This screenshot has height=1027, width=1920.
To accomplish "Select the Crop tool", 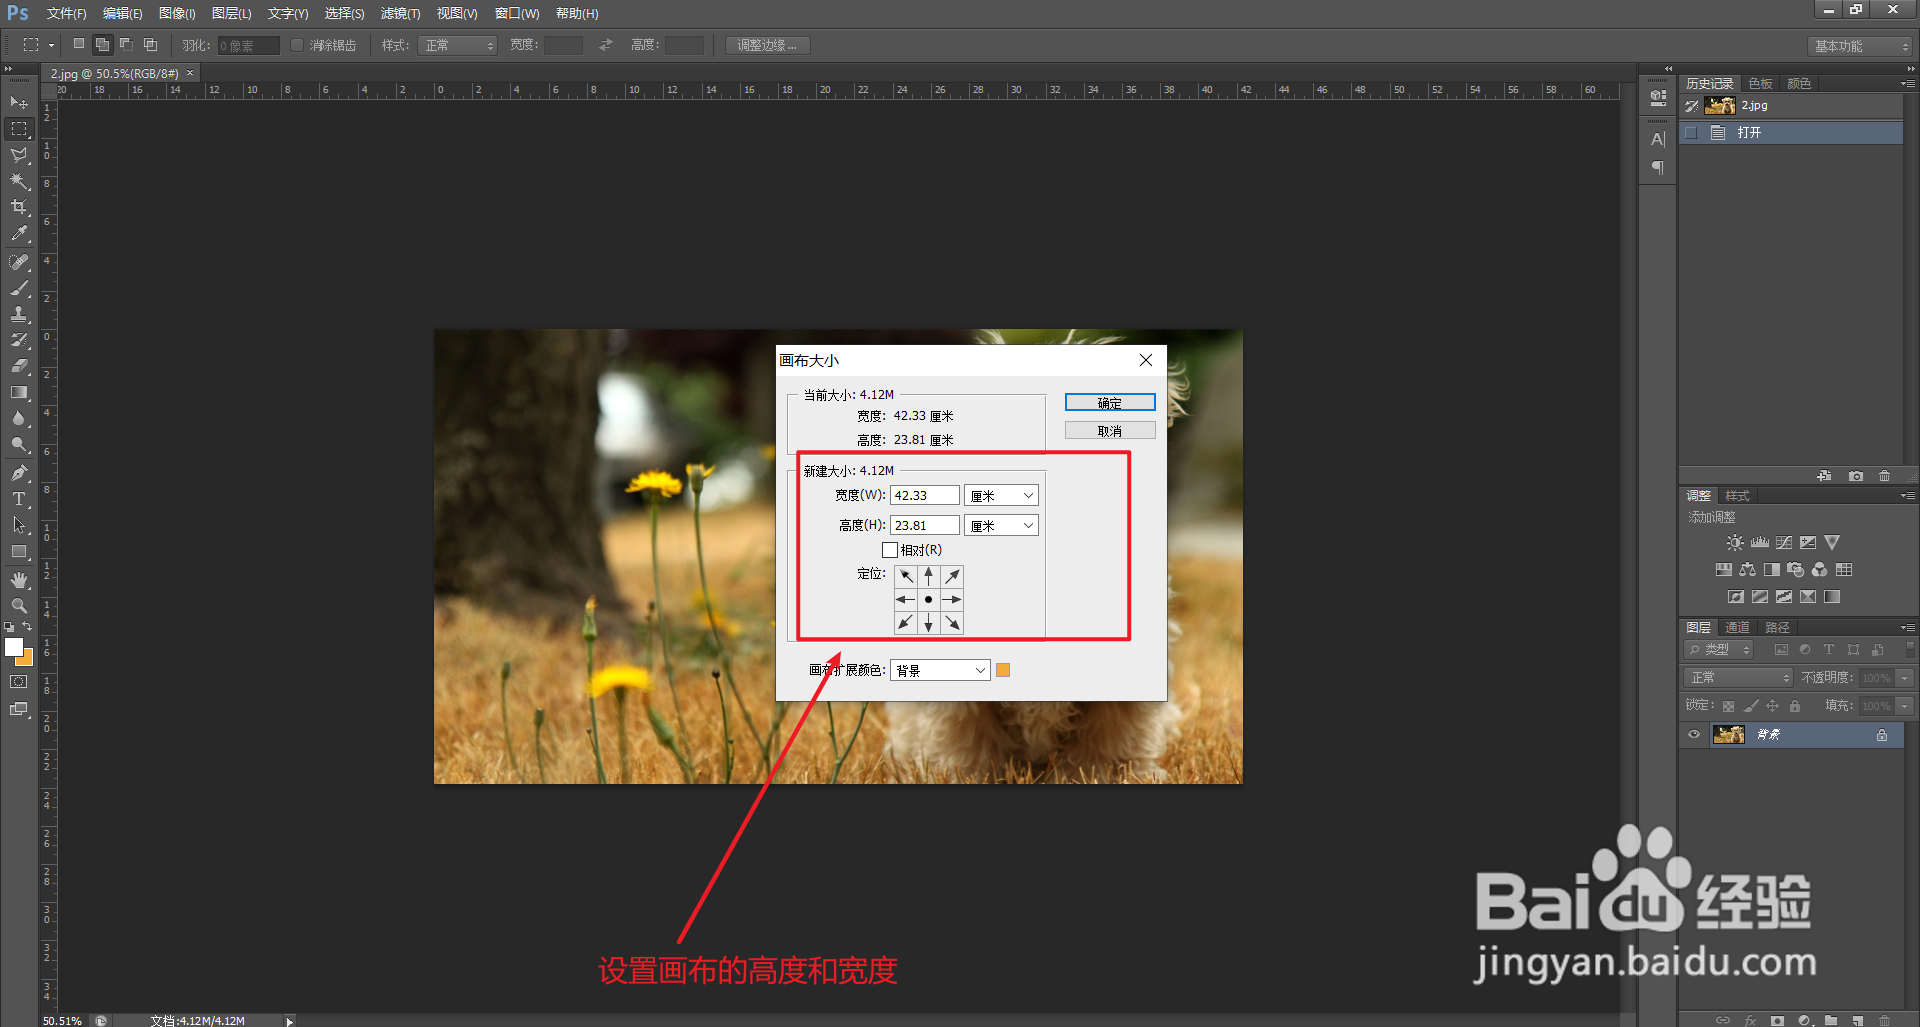I will coord(19,207).
